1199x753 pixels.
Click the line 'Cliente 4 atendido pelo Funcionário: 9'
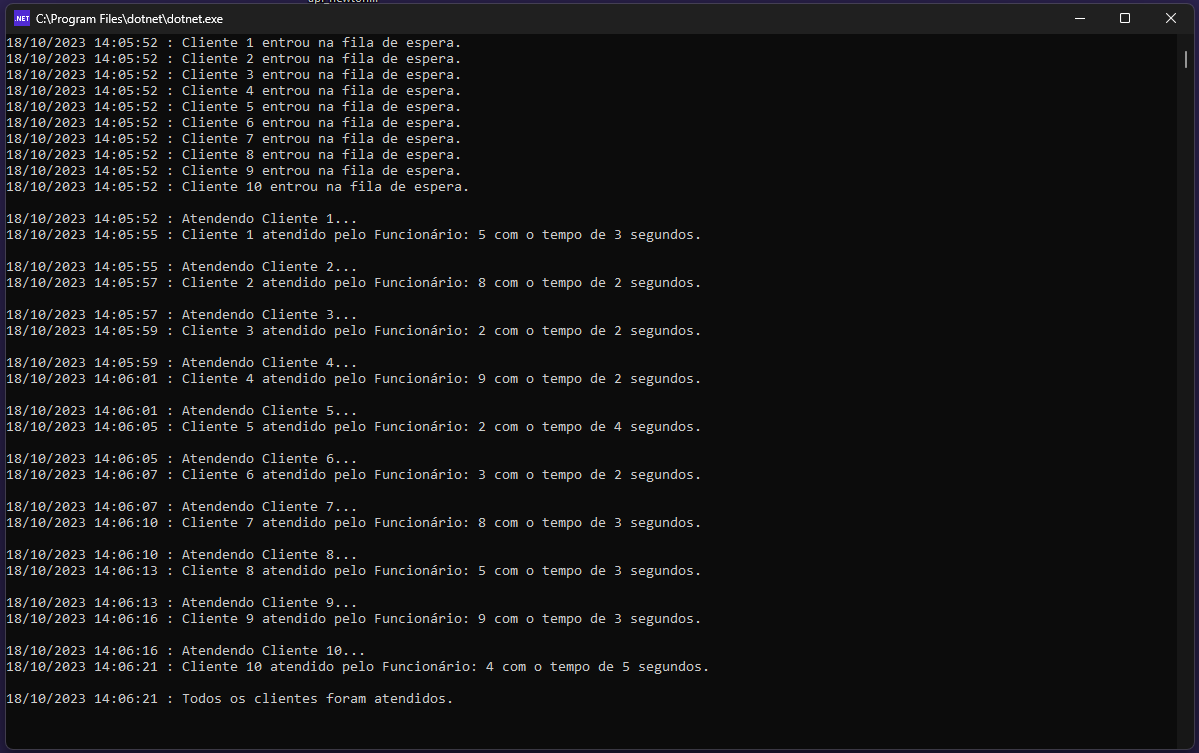click(x=353, y=380)
